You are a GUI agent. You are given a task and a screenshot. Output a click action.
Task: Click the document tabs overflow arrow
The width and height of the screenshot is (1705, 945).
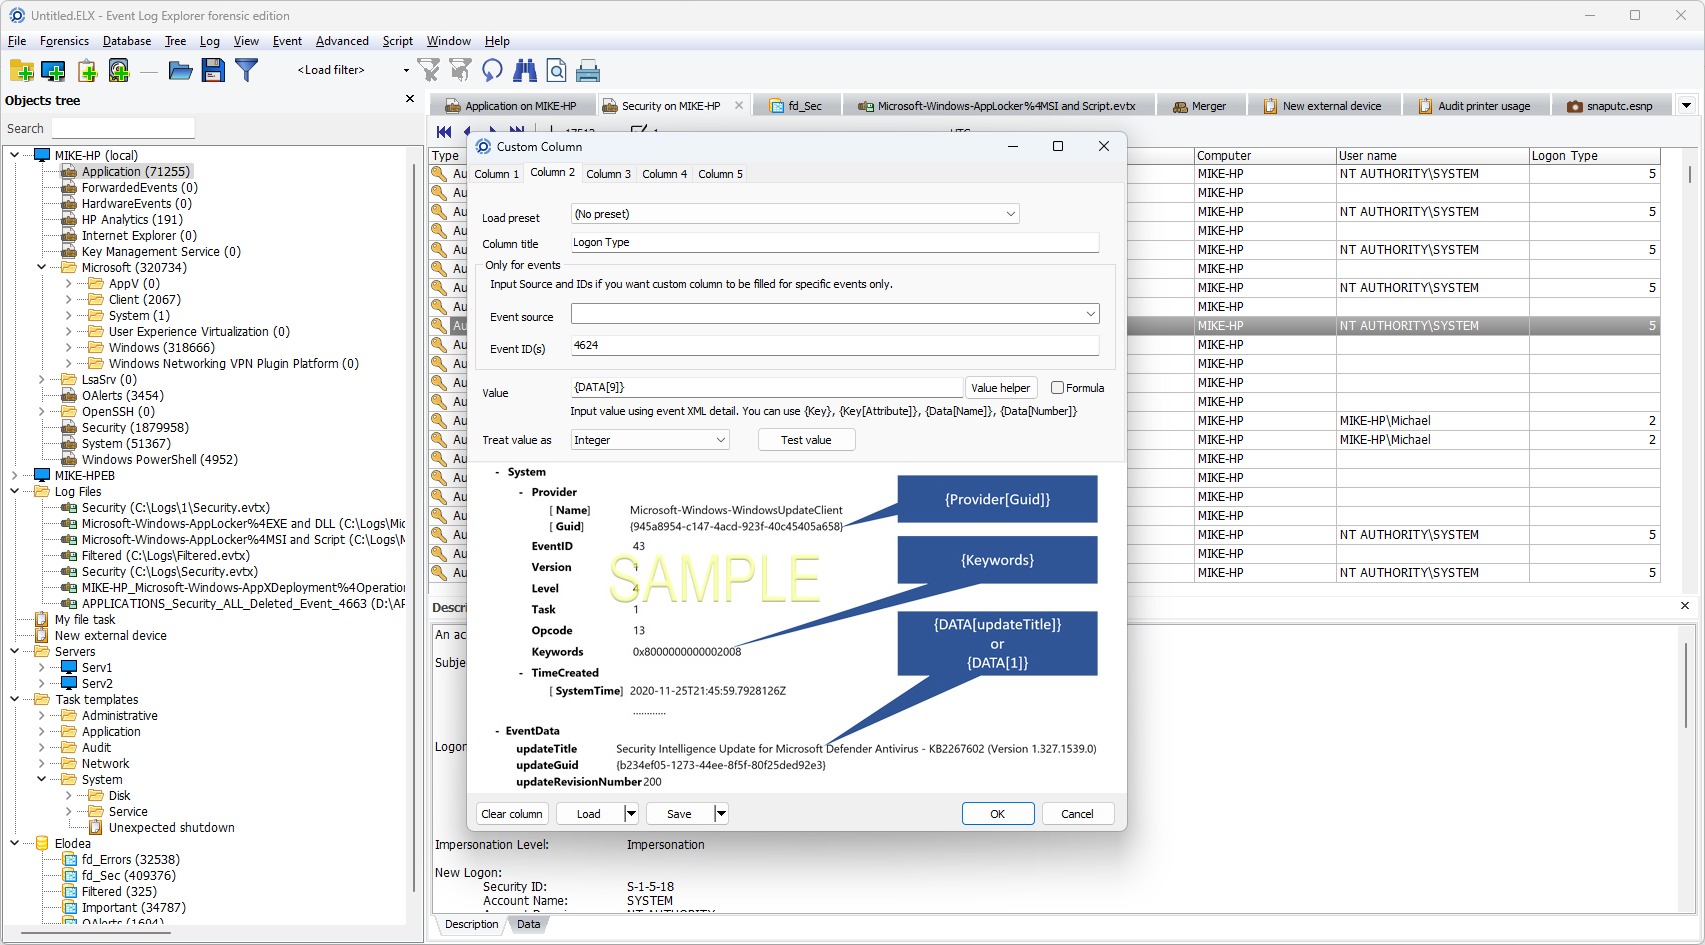(1686, 105)
